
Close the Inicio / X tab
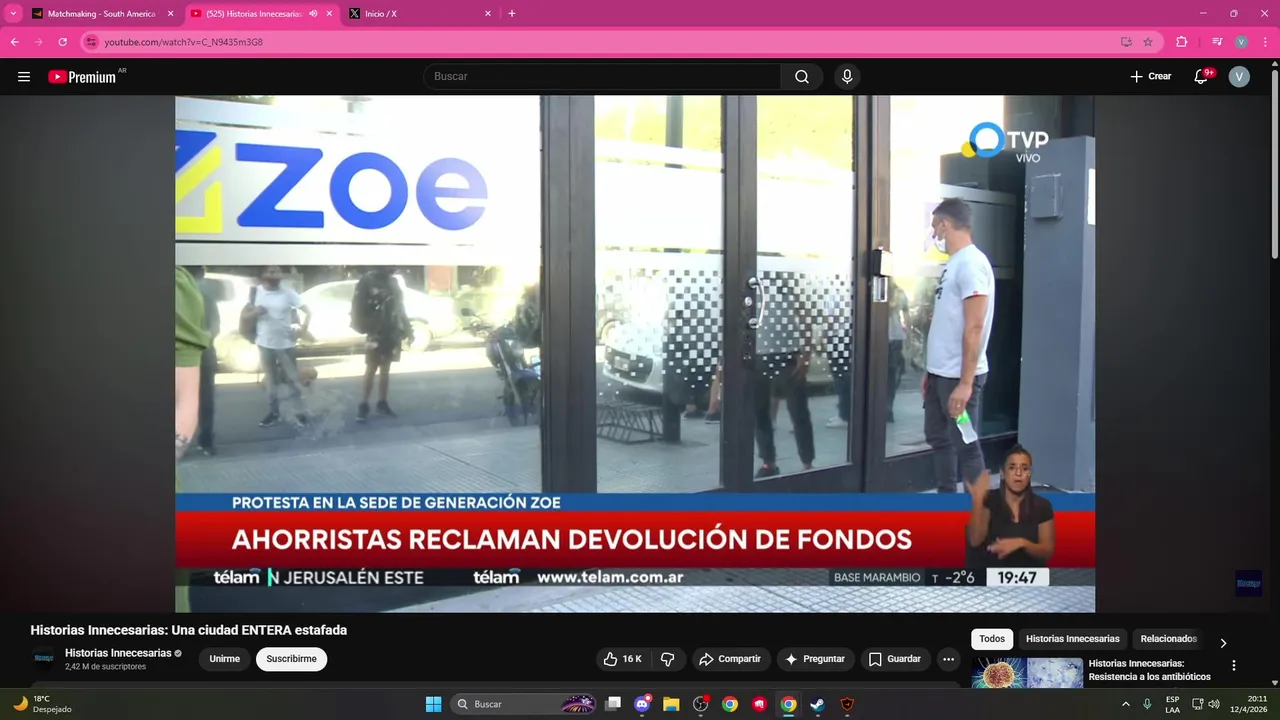(x=487, y=14)
